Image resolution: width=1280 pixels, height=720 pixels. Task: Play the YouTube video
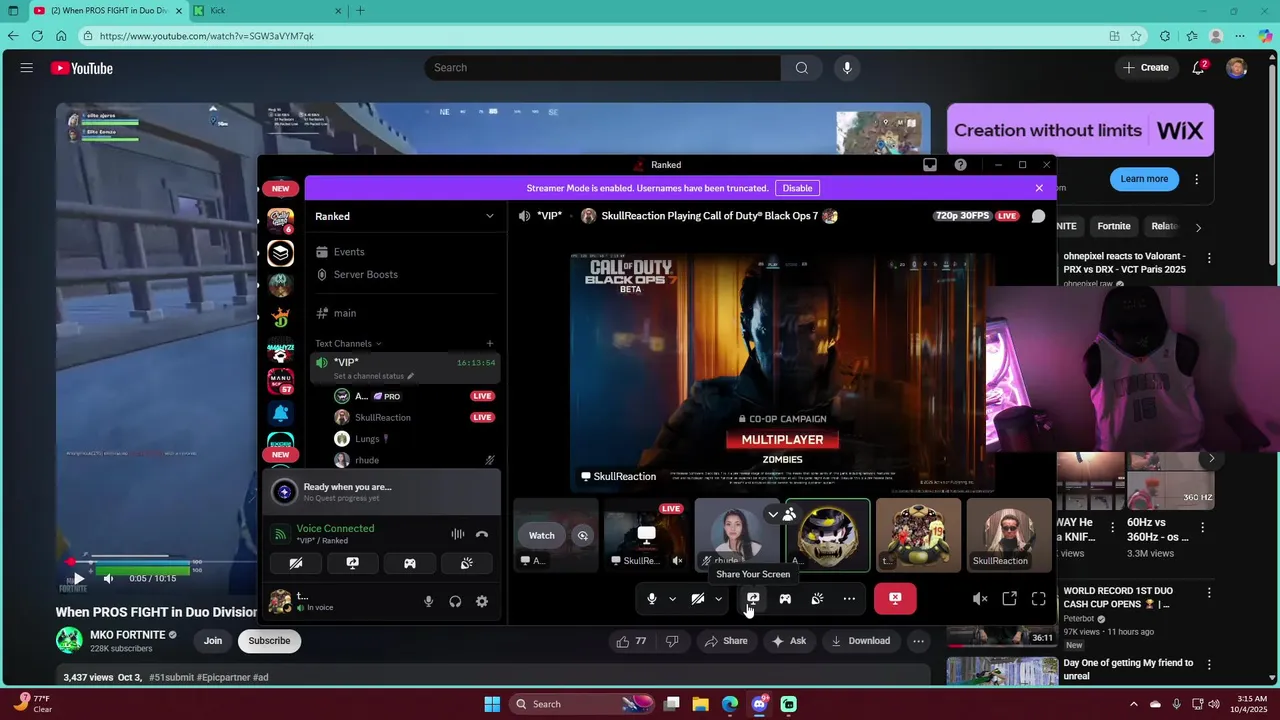tap(78, 578)
